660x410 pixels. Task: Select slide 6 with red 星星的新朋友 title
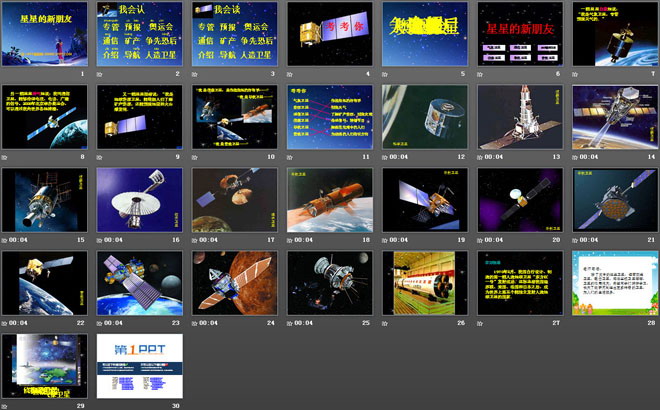pyautogui.click(x=520, y=34)
